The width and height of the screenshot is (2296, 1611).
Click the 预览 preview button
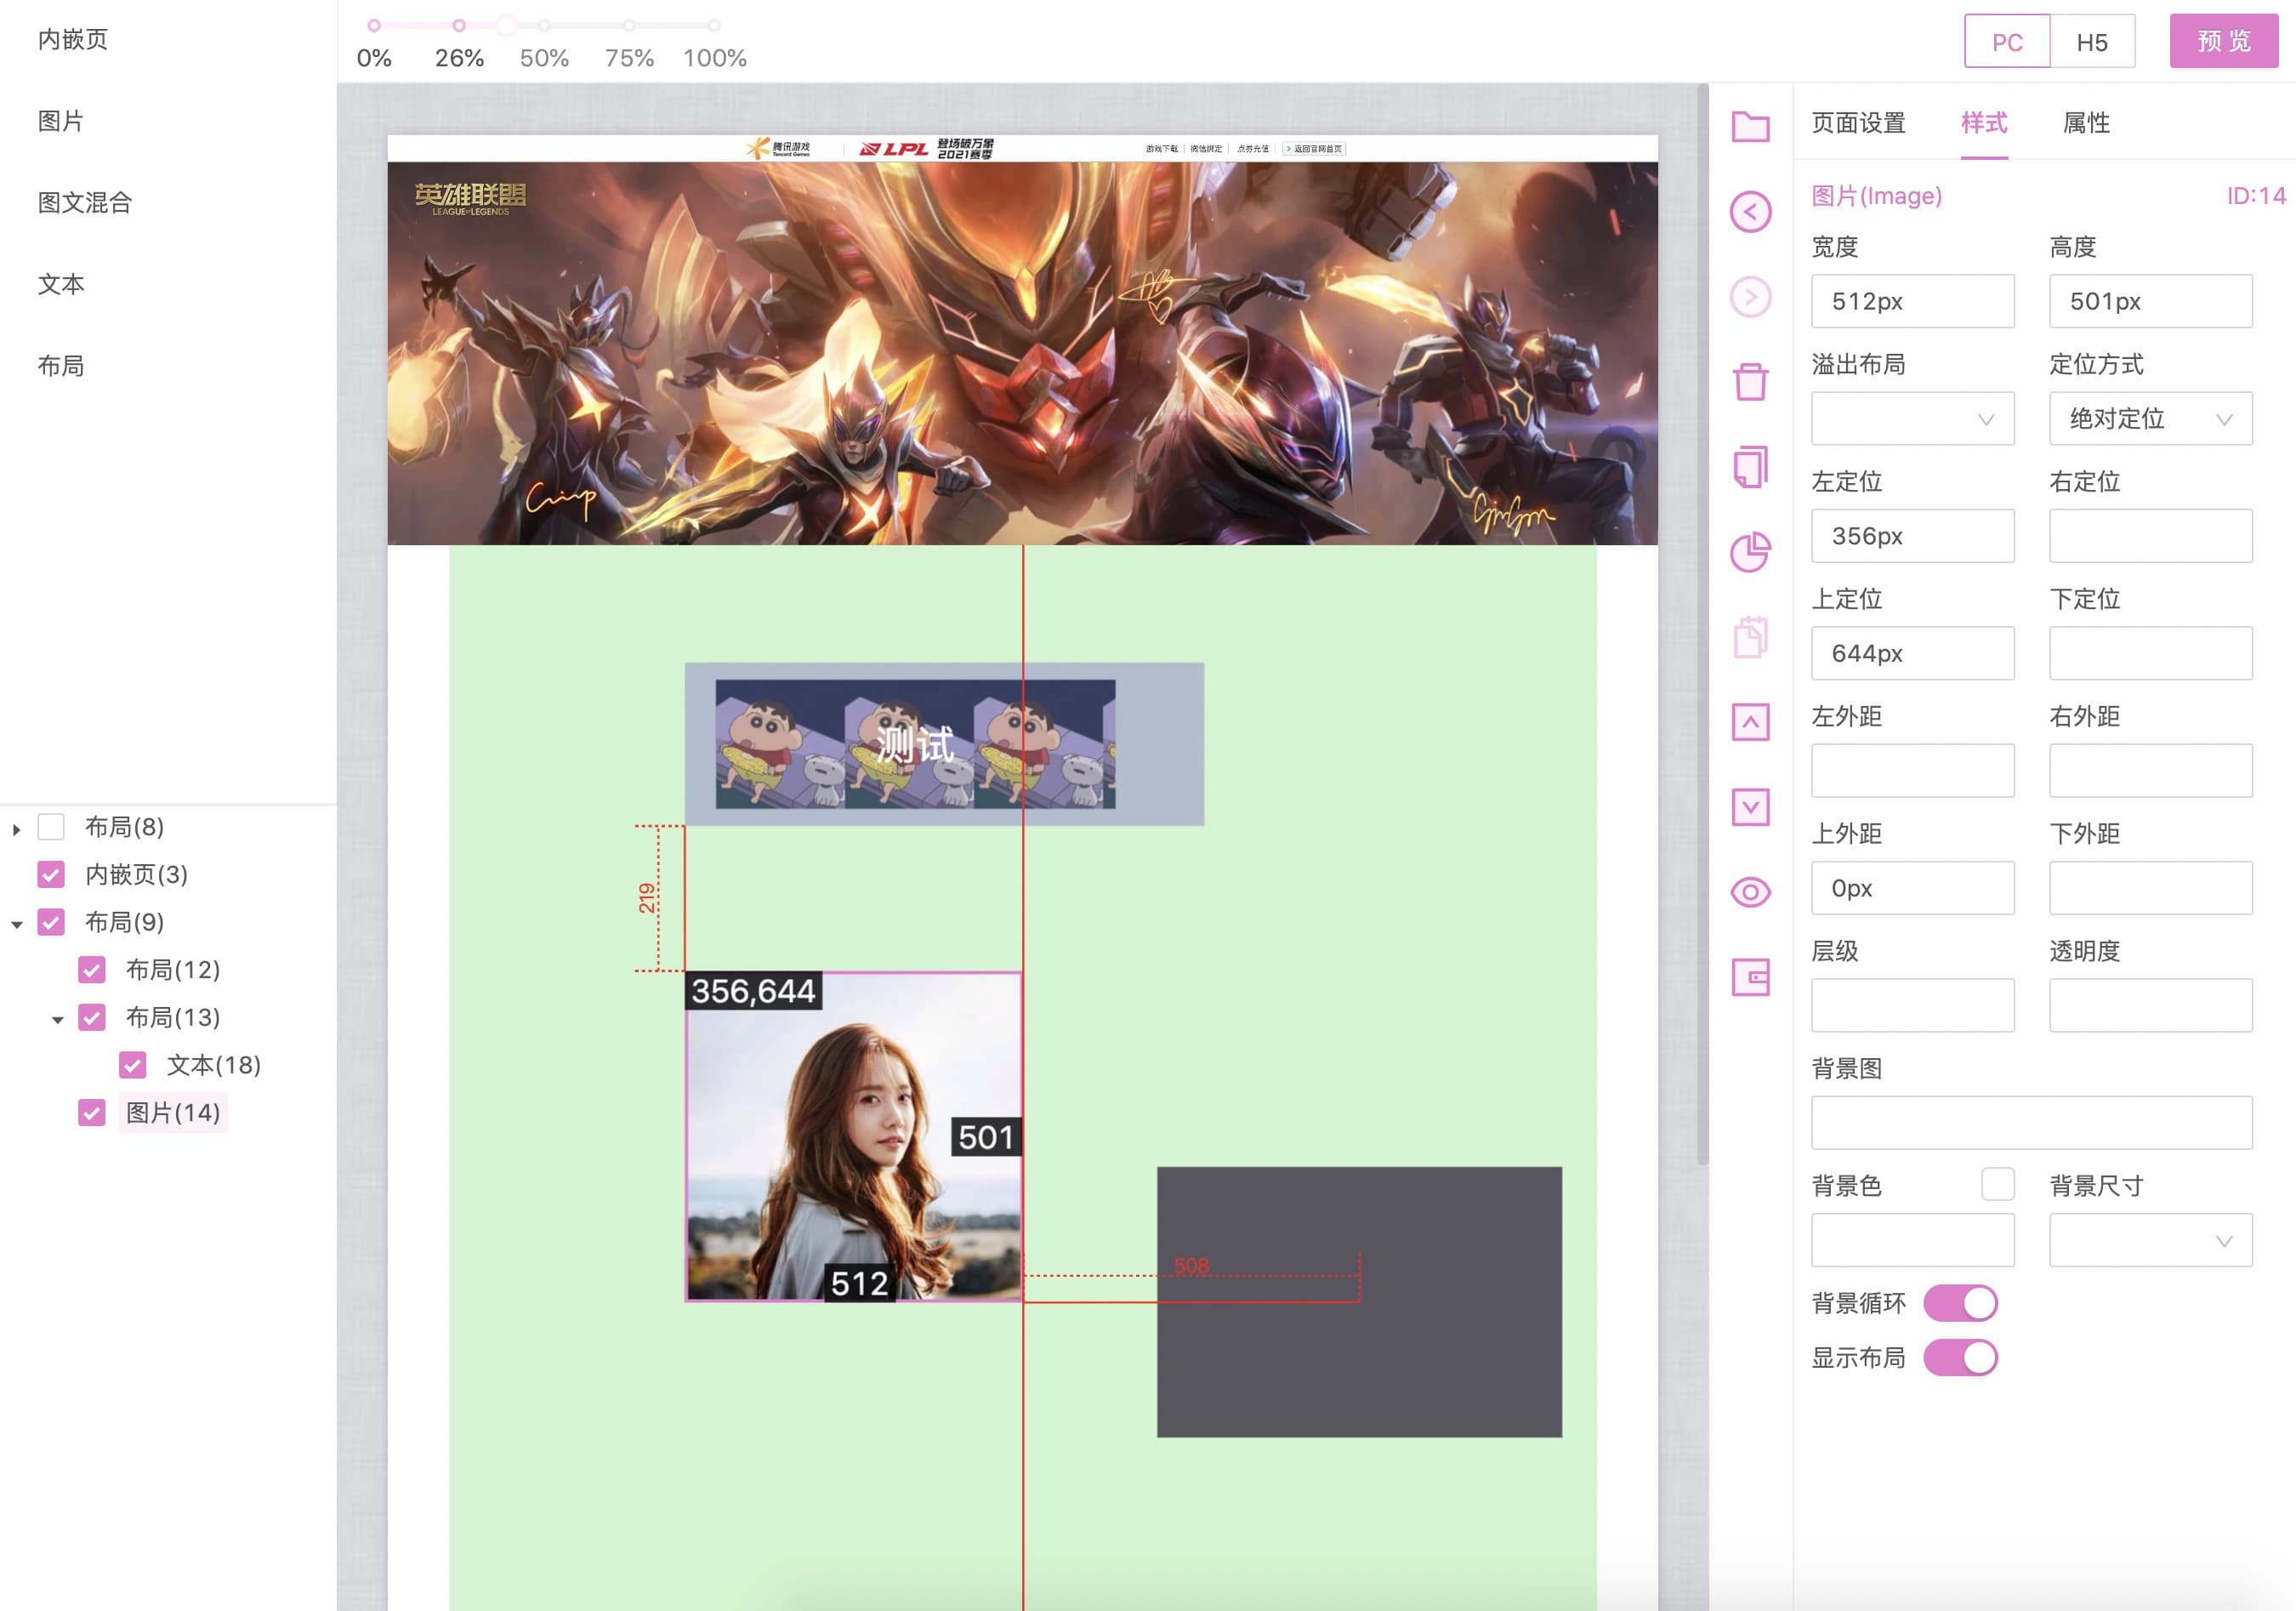click(2223, 41)
